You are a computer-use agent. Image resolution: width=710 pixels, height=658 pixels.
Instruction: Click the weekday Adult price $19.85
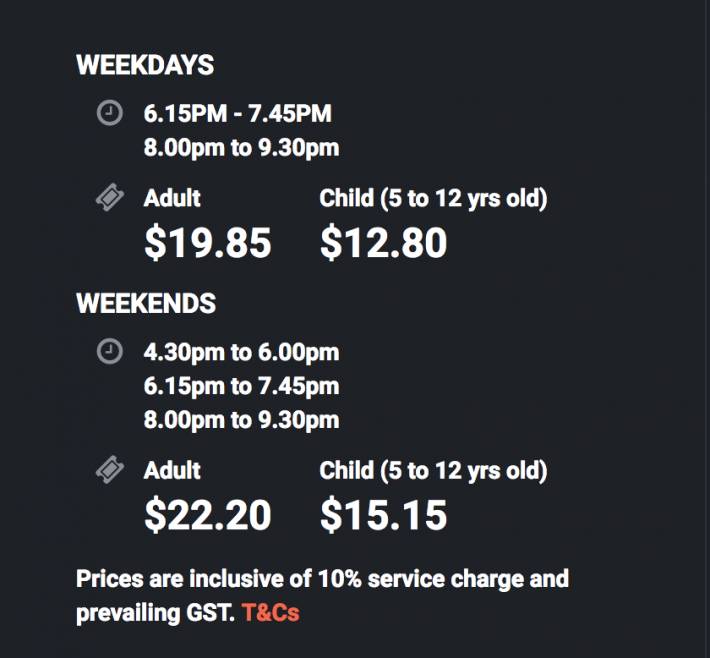pyautogui.click(x=207, y=242)
